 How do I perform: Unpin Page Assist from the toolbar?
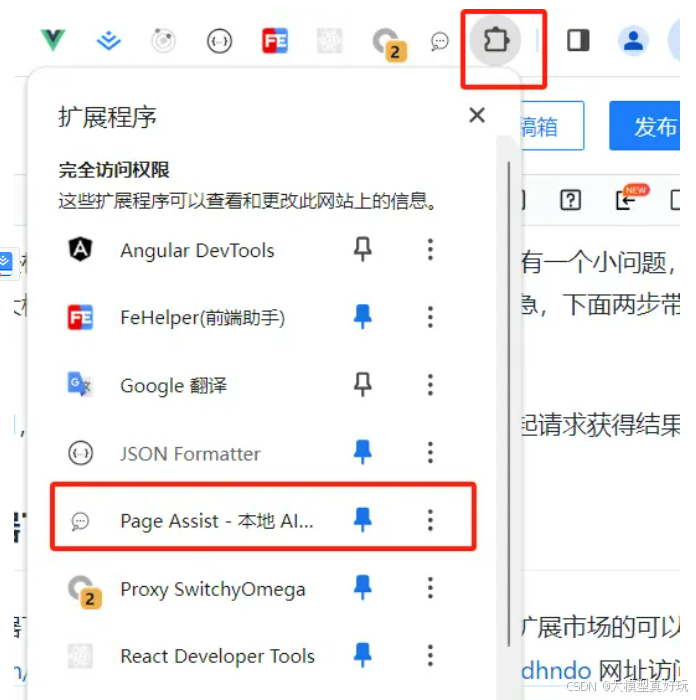pos(363,520)
